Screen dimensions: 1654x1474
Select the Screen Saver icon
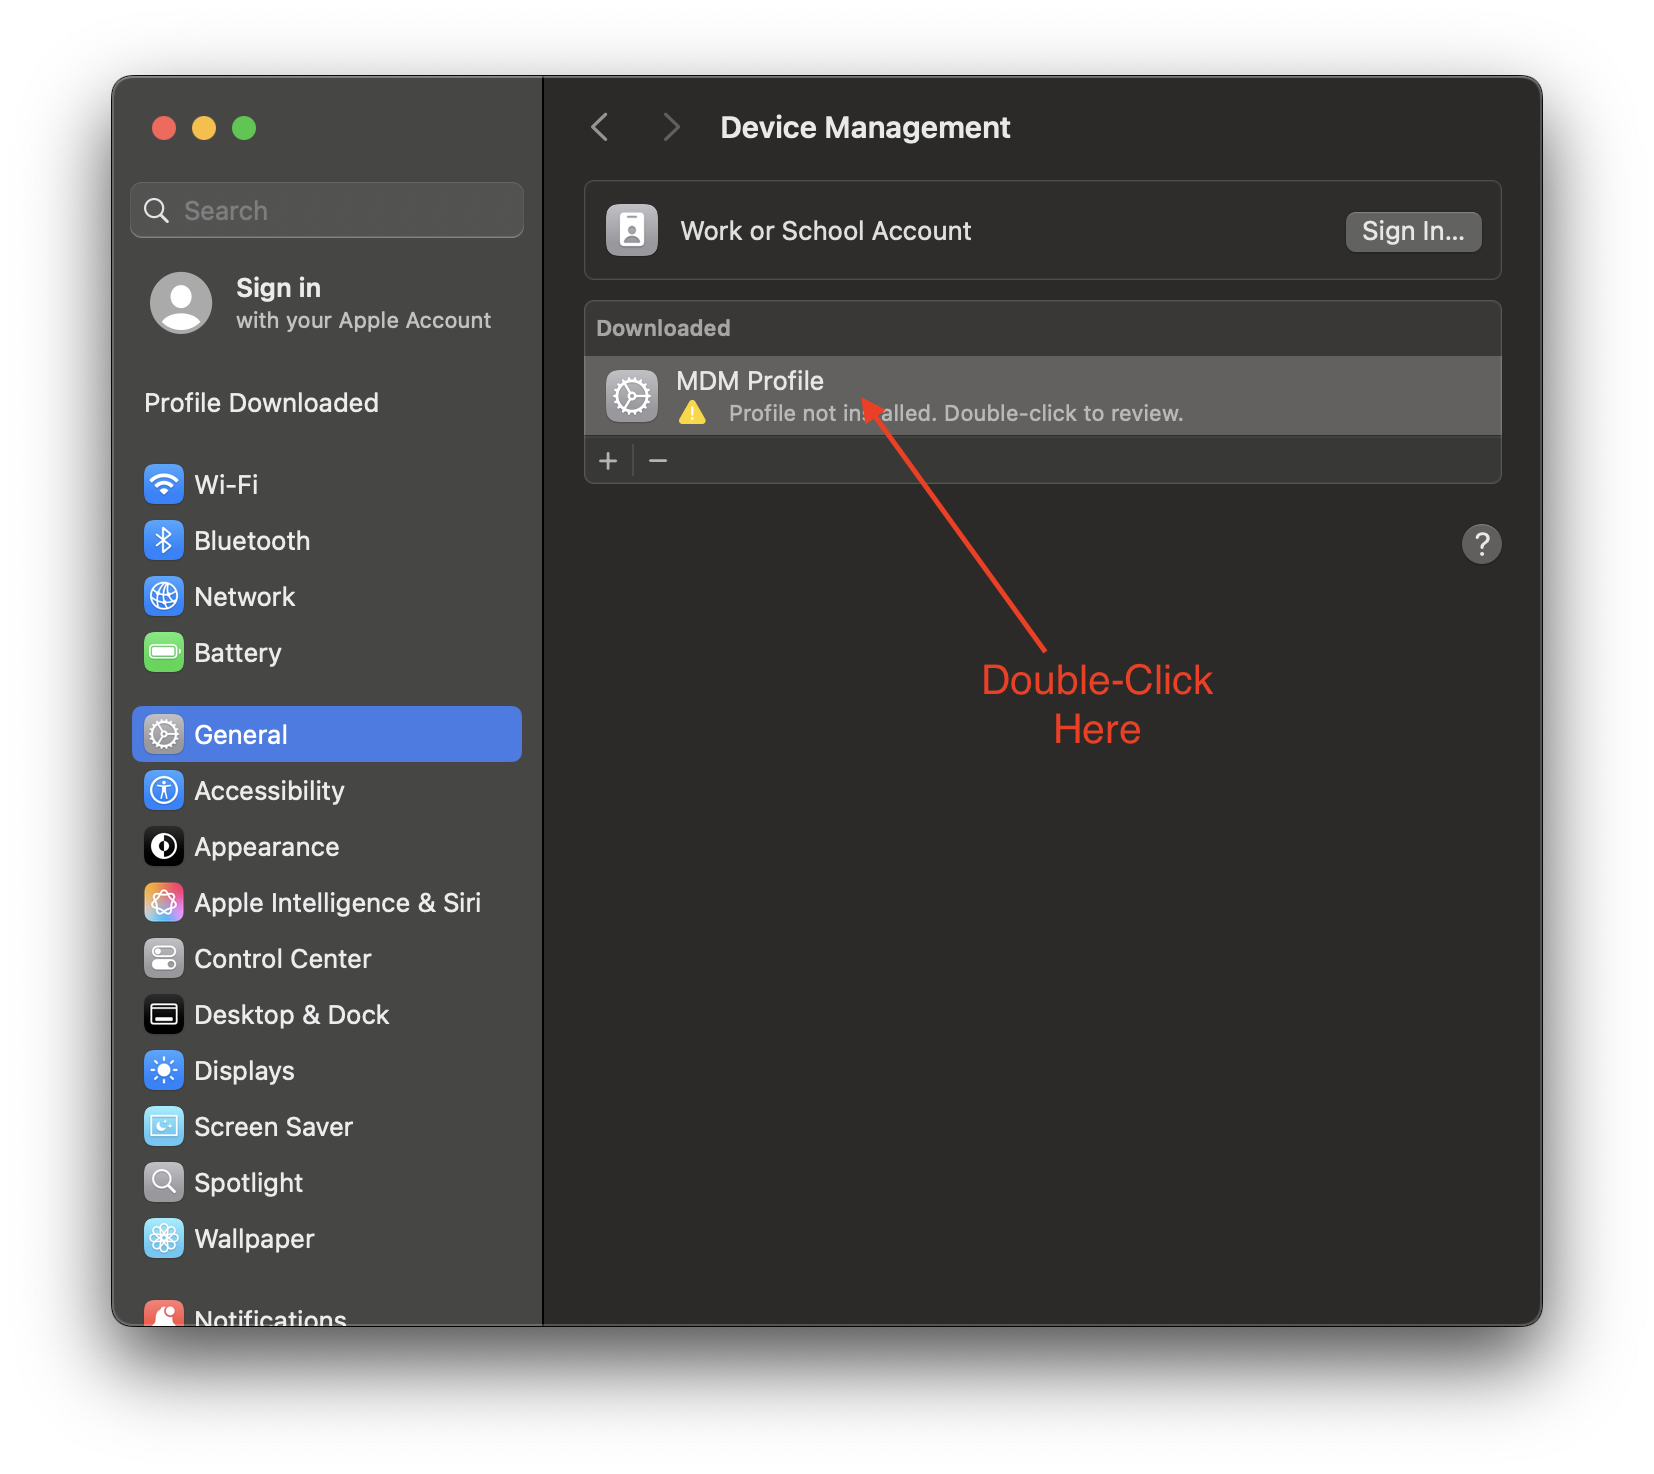164,1127
